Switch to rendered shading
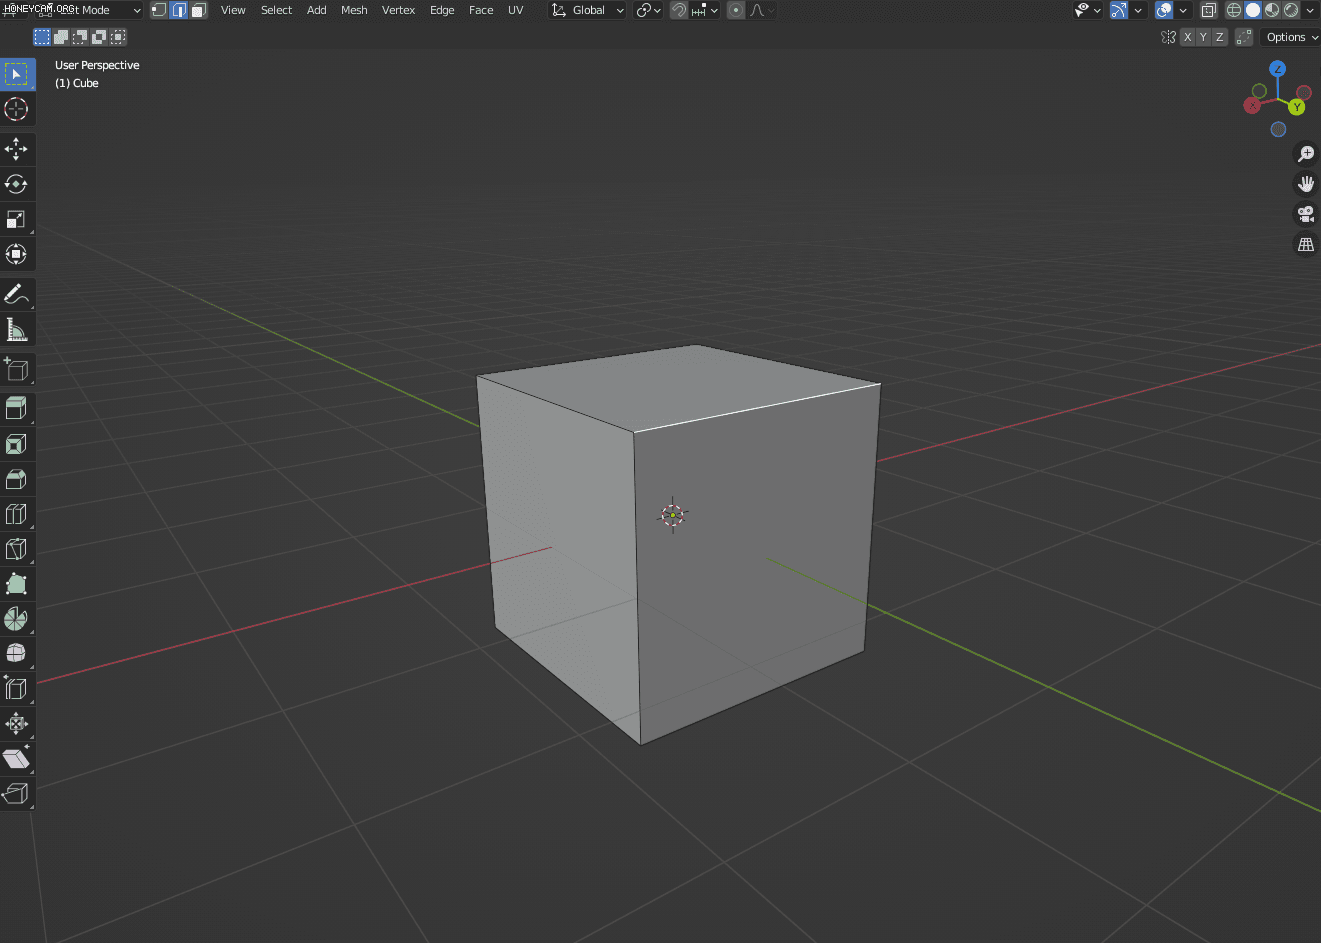Viewport: 1321px width, 943px height. (x=1291, y=10)
